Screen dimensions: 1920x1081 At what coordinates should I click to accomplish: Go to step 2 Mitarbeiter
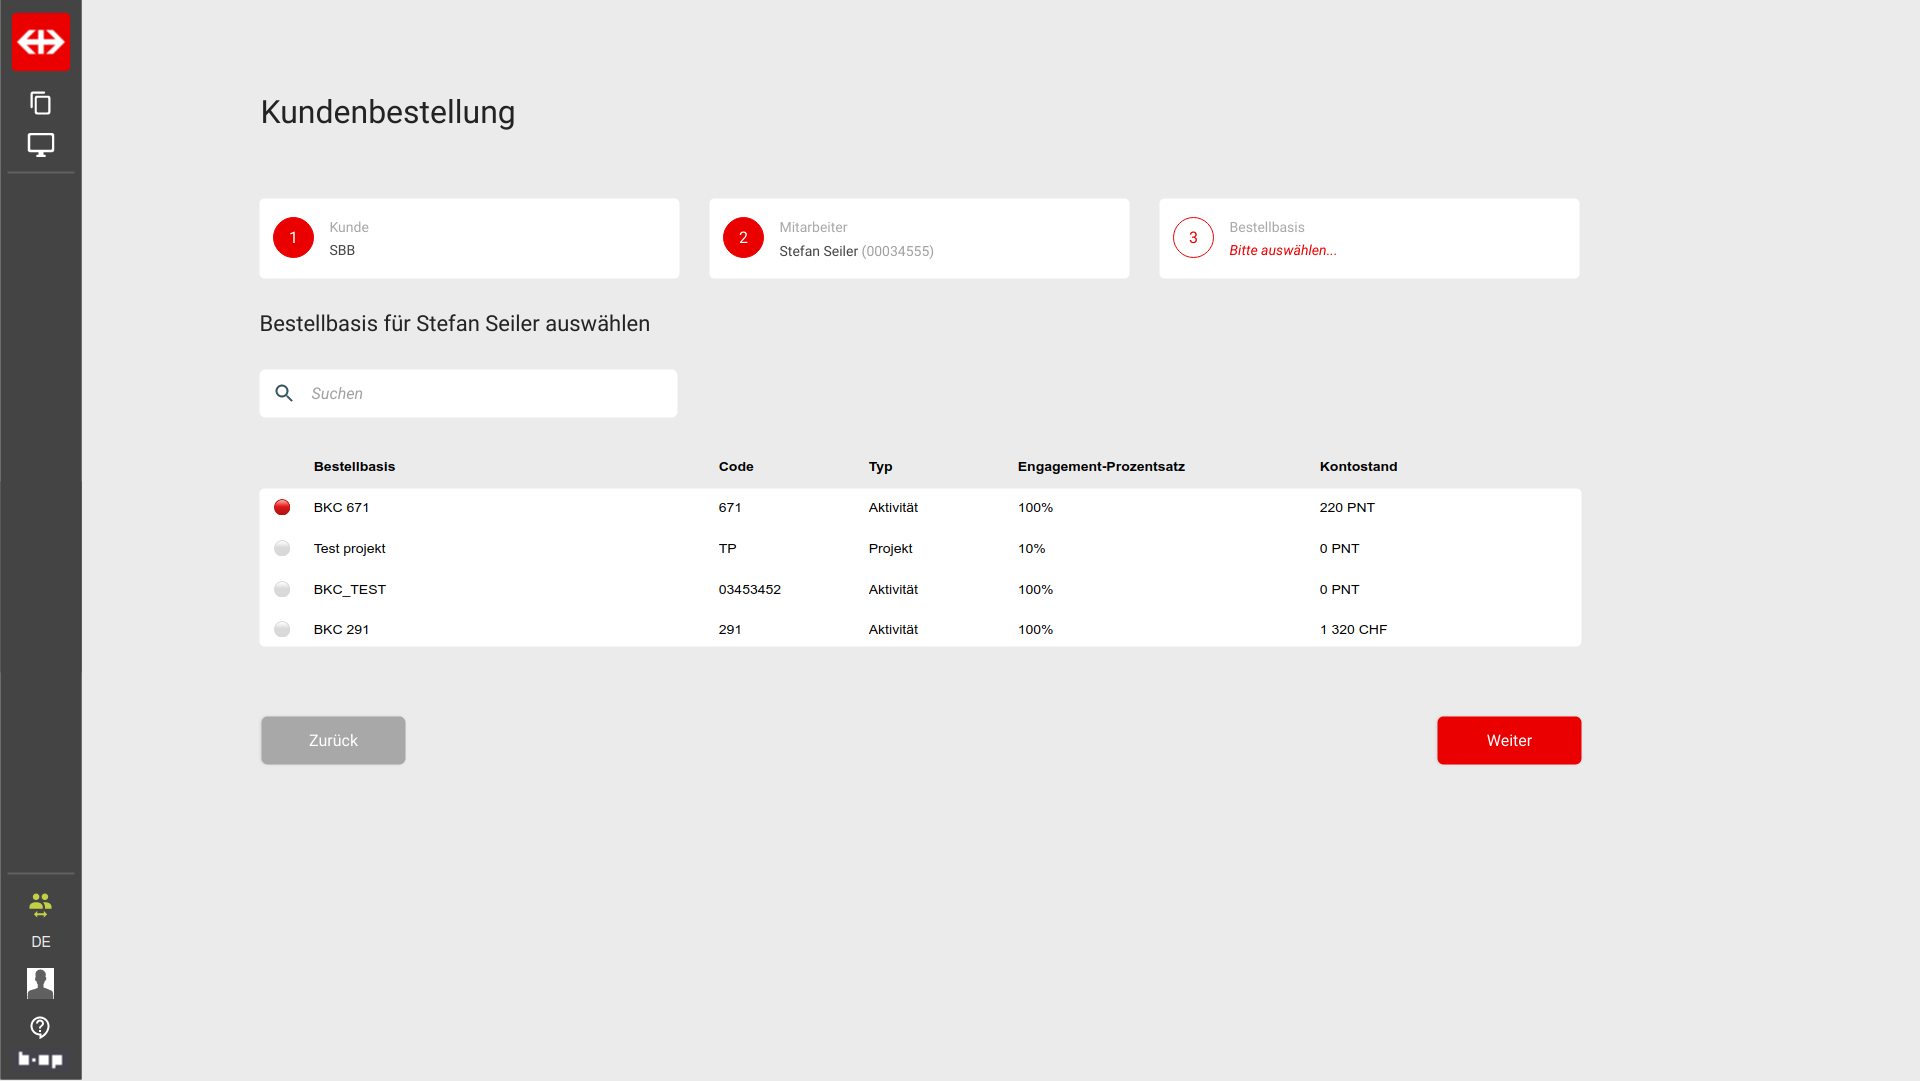point(743,238)
